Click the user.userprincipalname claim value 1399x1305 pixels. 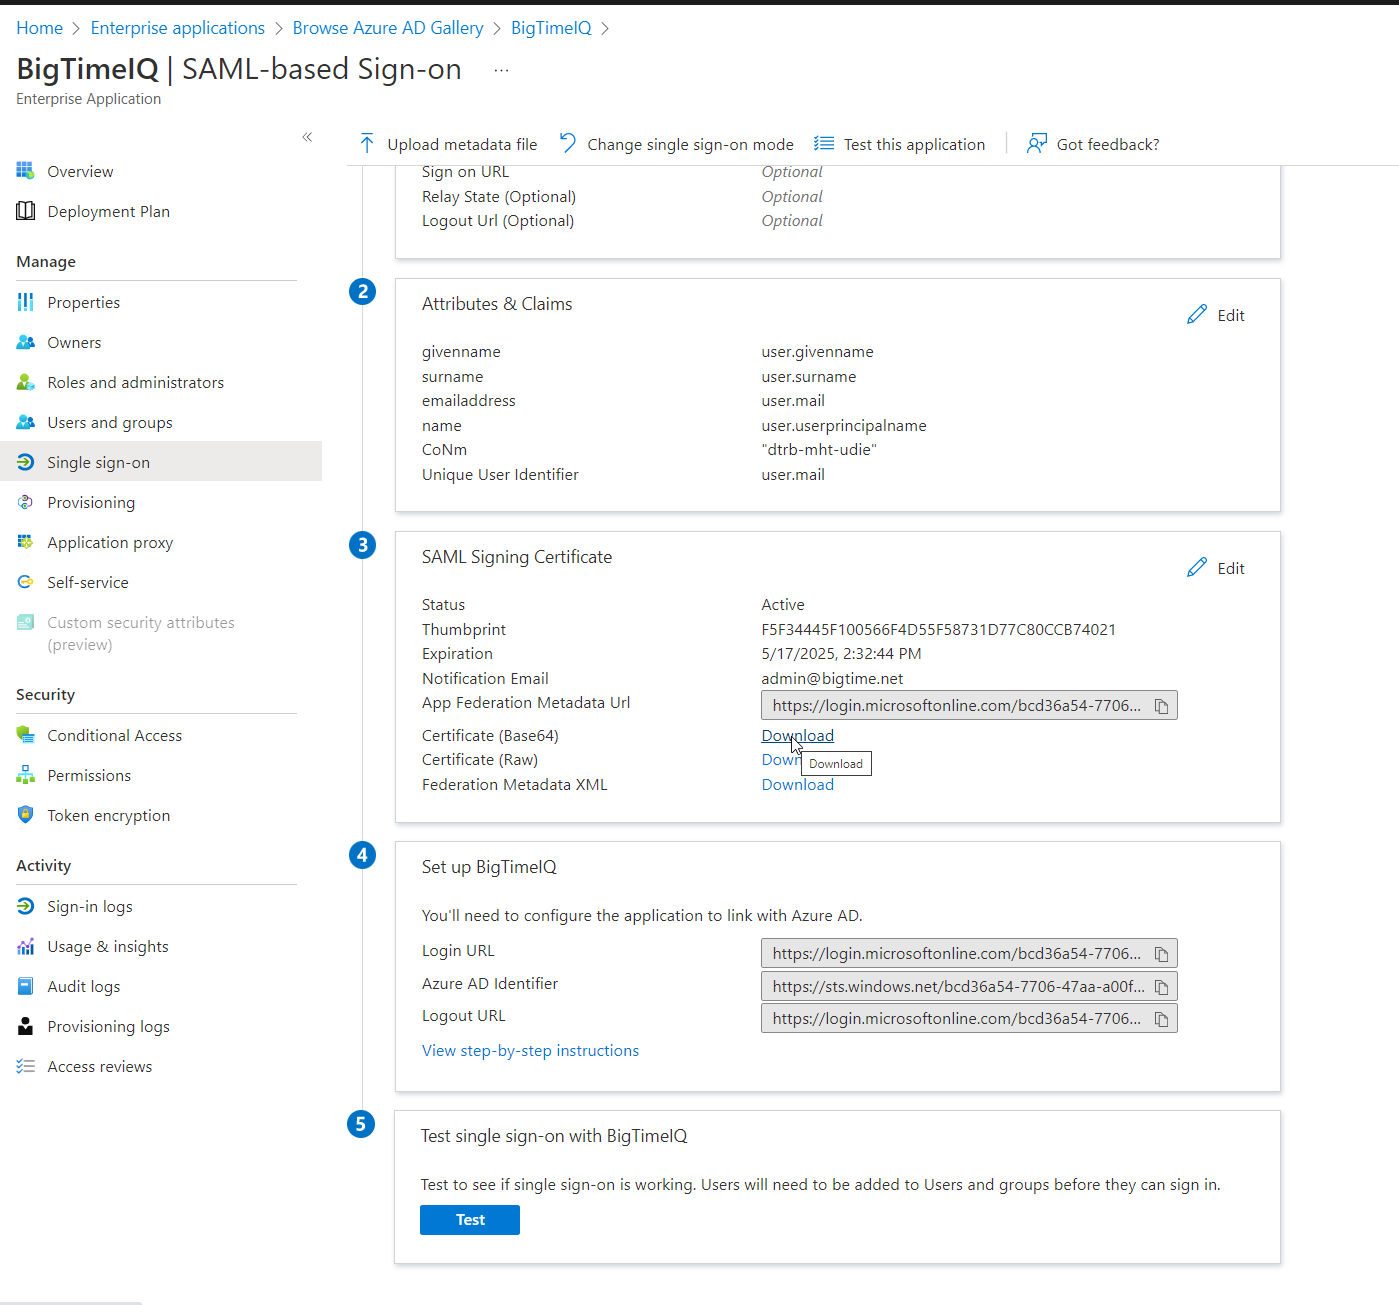[x=844, y=425]
